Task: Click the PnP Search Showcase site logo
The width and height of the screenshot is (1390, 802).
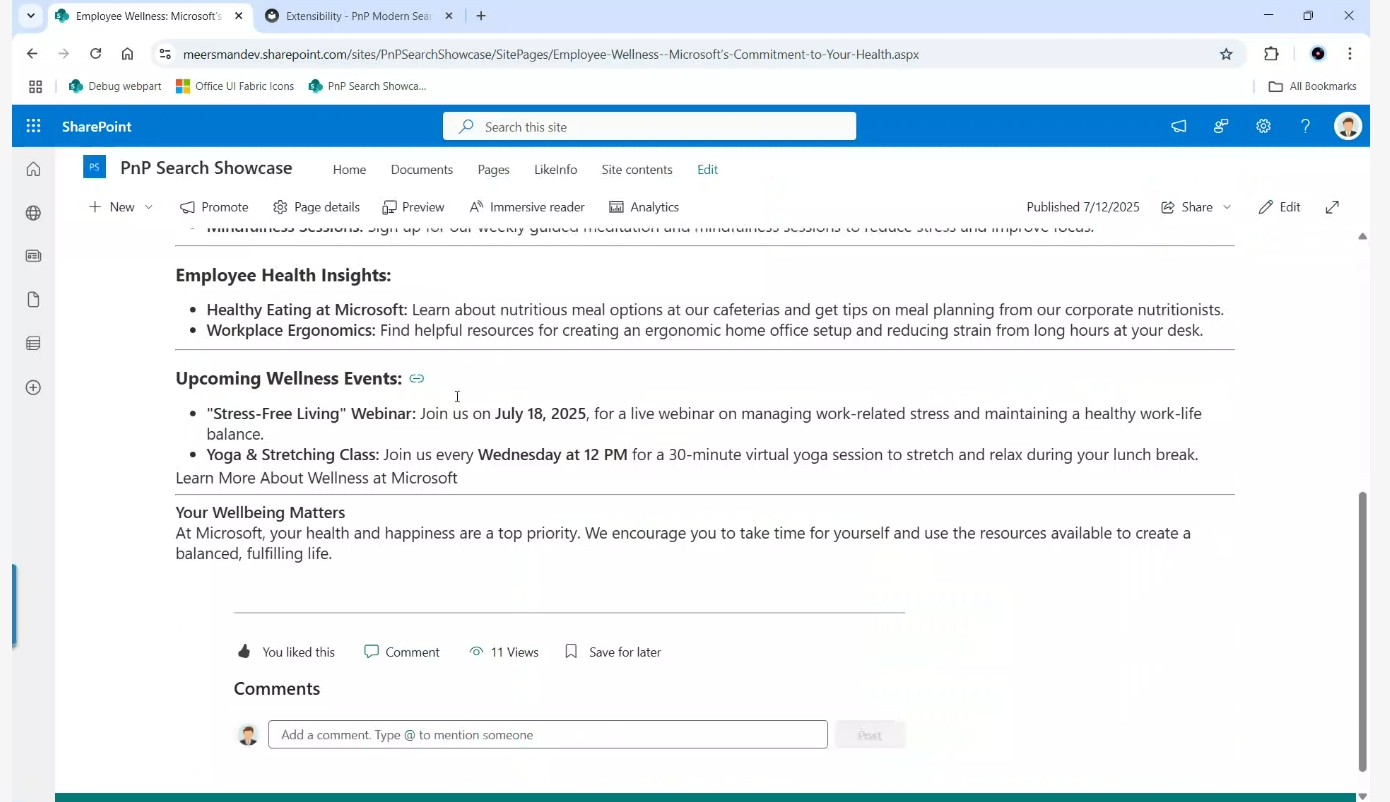Action: coord(95,167)
